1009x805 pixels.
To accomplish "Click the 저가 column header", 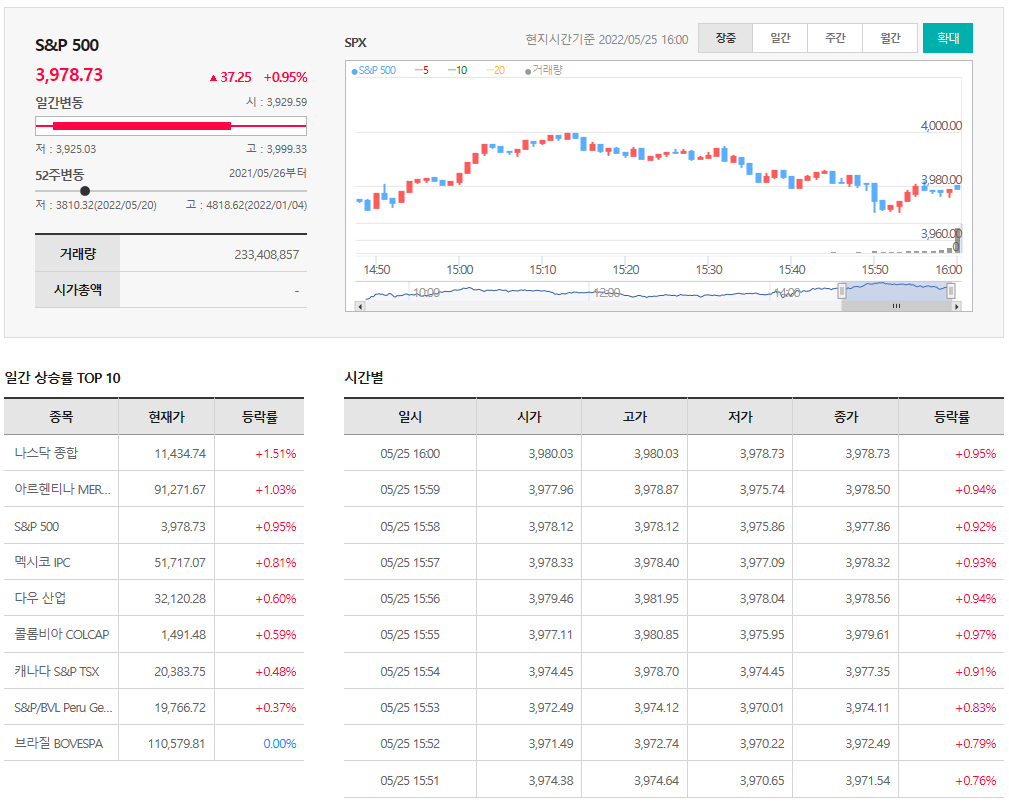I will (x=740, y=417).
